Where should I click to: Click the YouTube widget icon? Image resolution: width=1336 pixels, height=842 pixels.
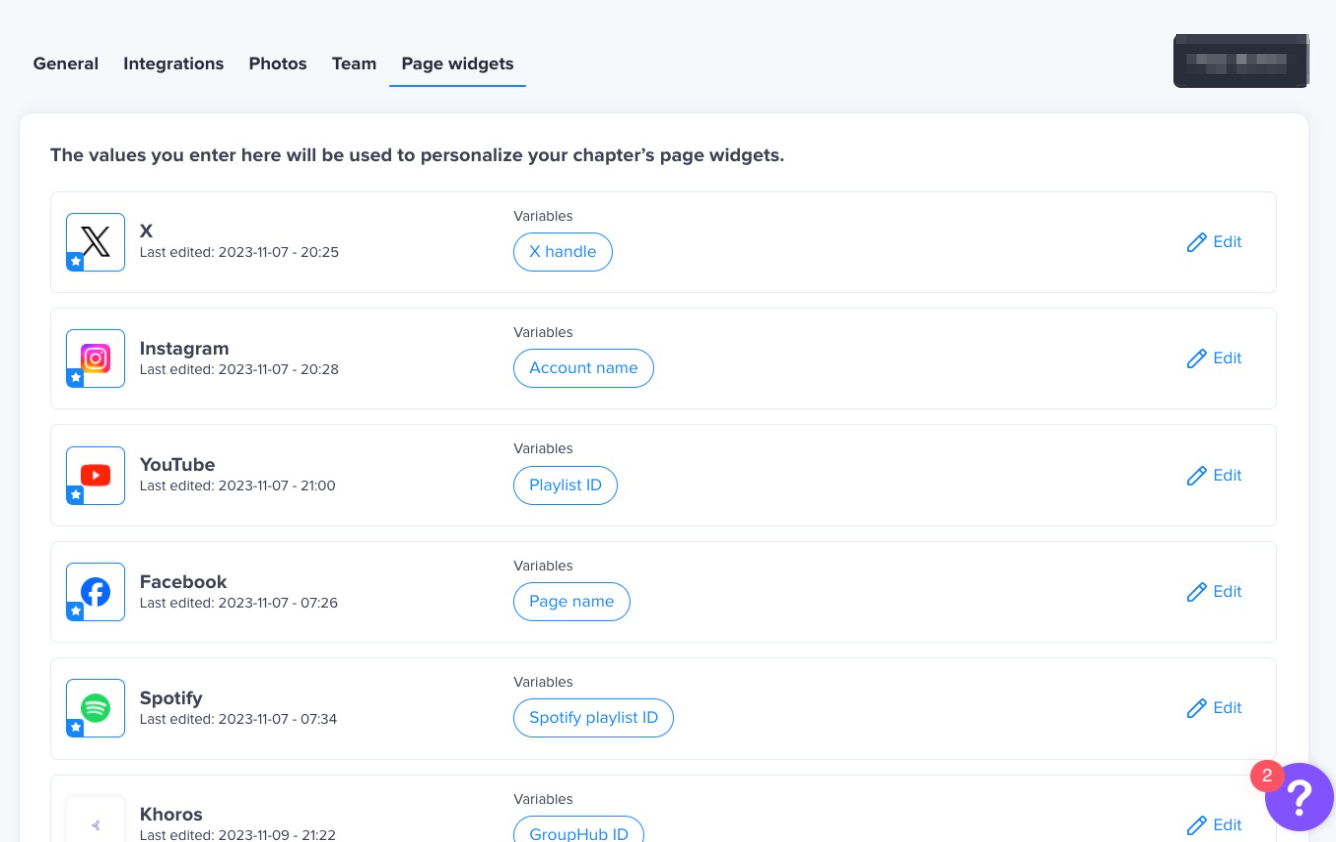pos(95,475)
